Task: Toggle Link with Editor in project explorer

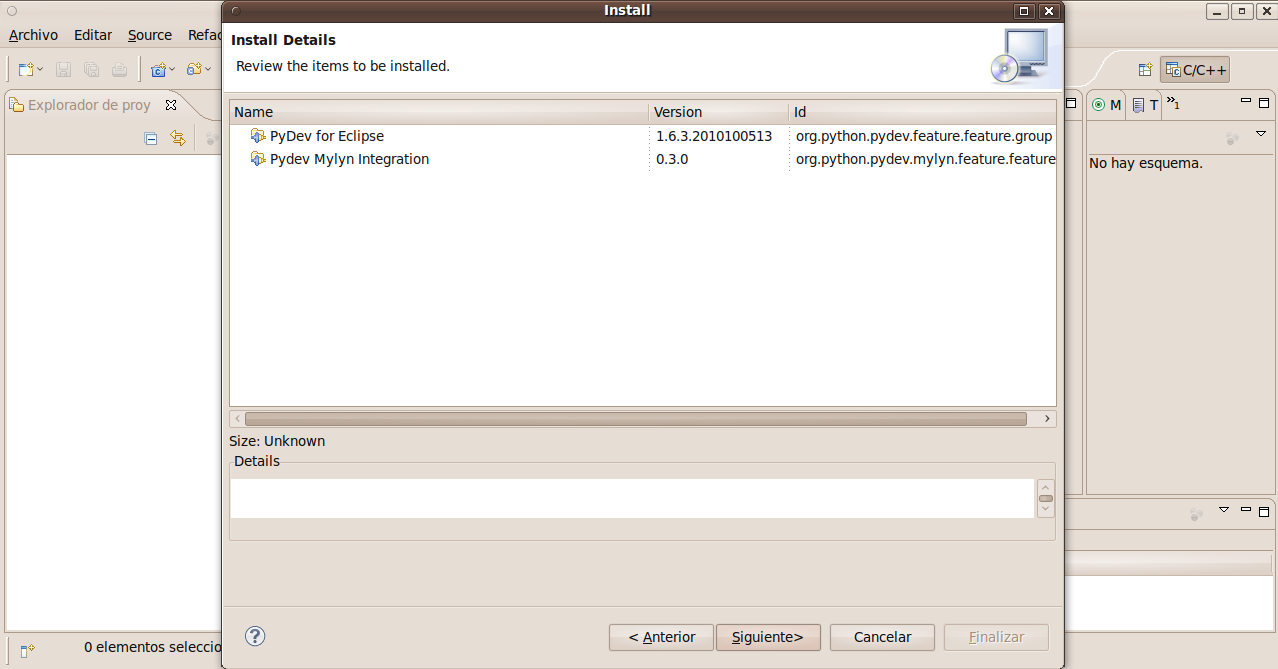Action: click(178, 139)
